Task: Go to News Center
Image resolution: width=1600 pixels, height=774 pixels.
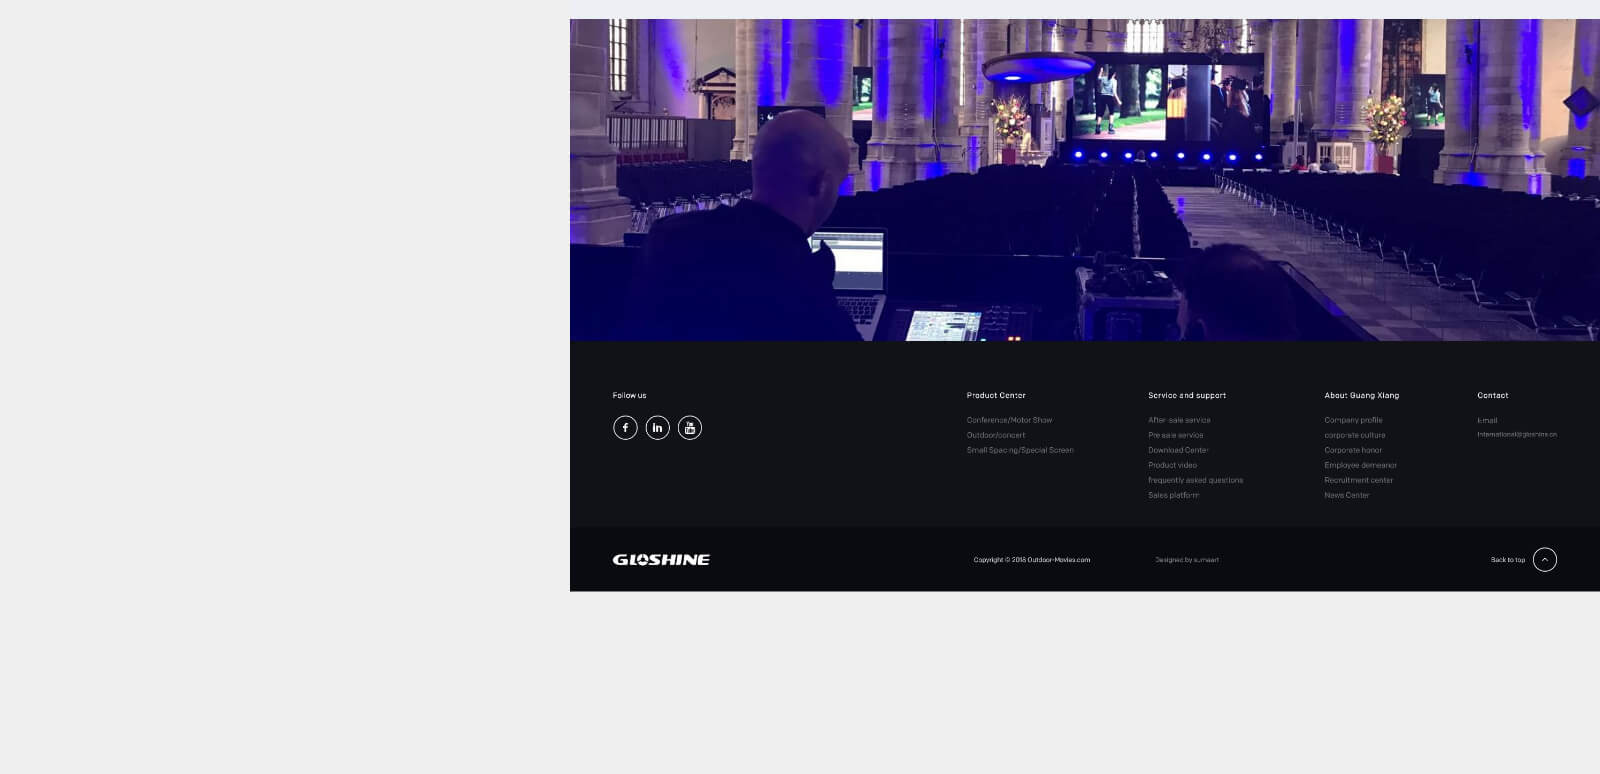Action: pos(1346,495)
